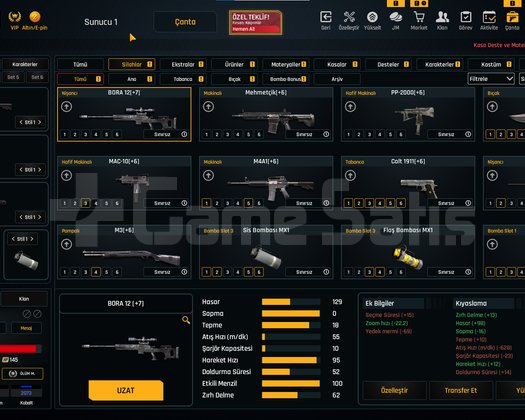The height and width of the screenshot is (420, 525).
Task: Click magnifier icon on BORA 12 preview
Action: click(x=186, y=320)
